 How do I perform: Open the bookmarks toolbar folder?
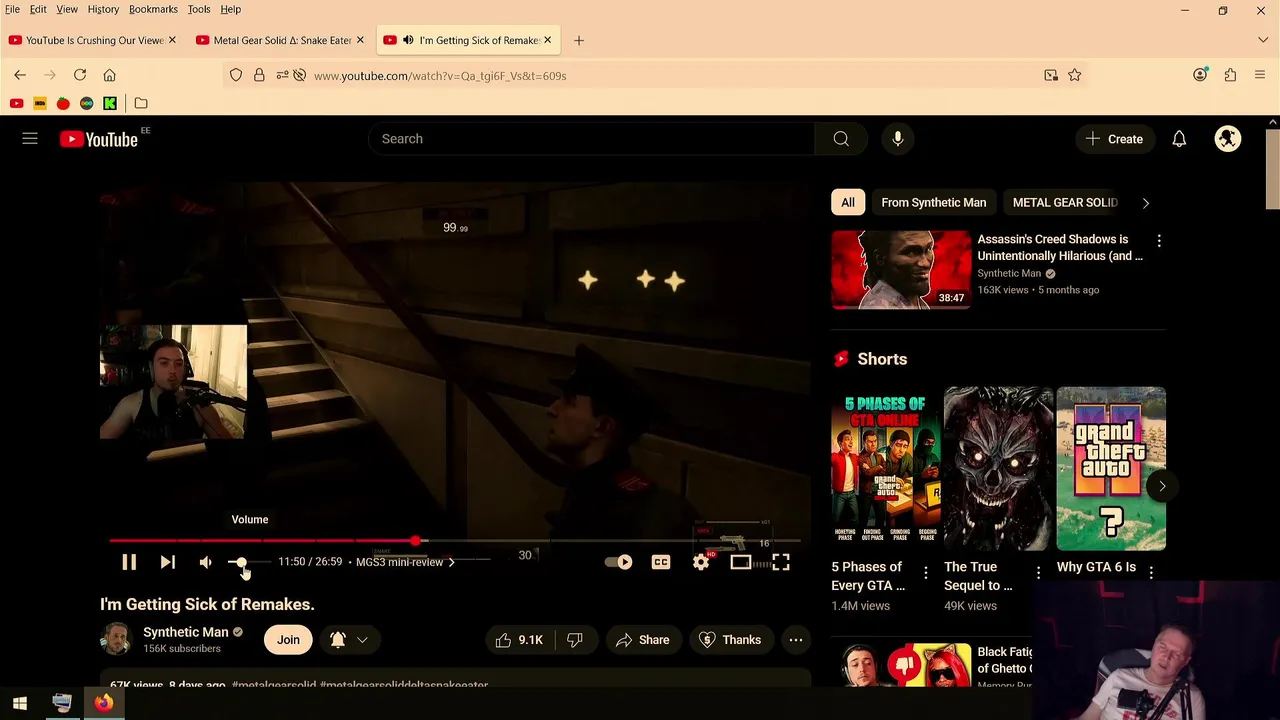[x=141, y=103]
